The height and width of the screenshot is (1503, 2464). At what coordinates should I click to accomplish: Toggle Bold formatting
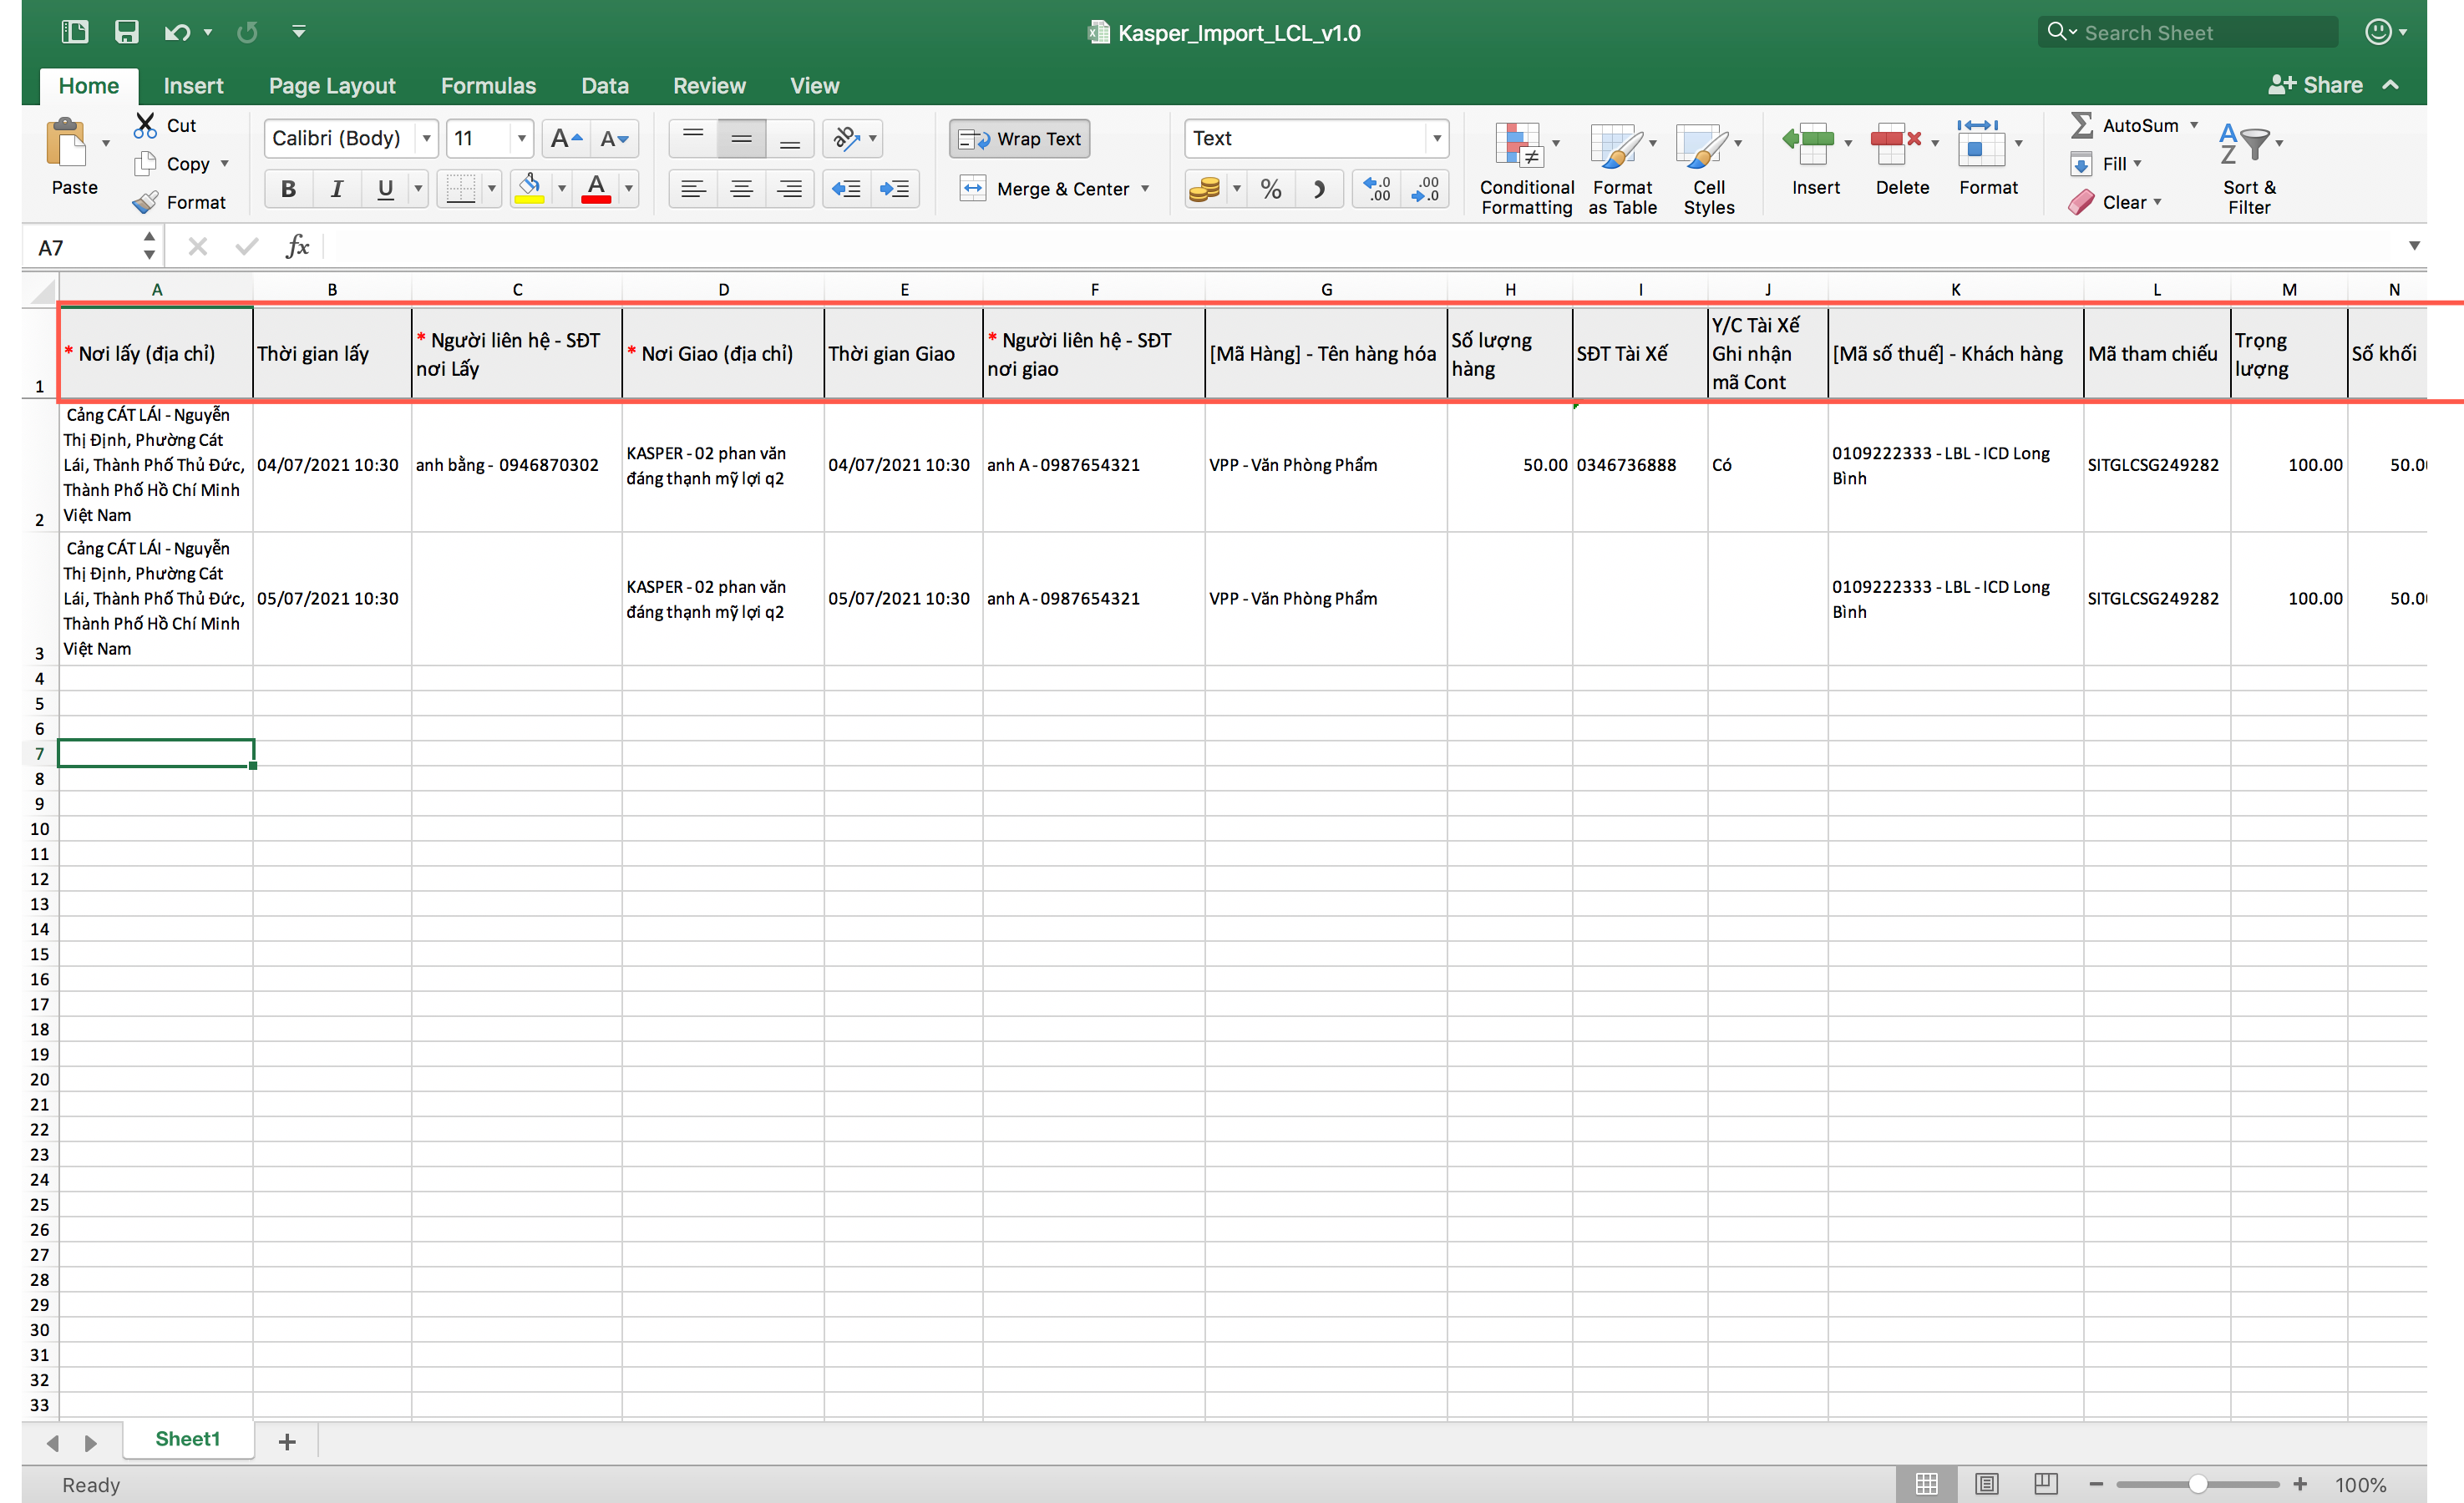click(x=288, y=189)
